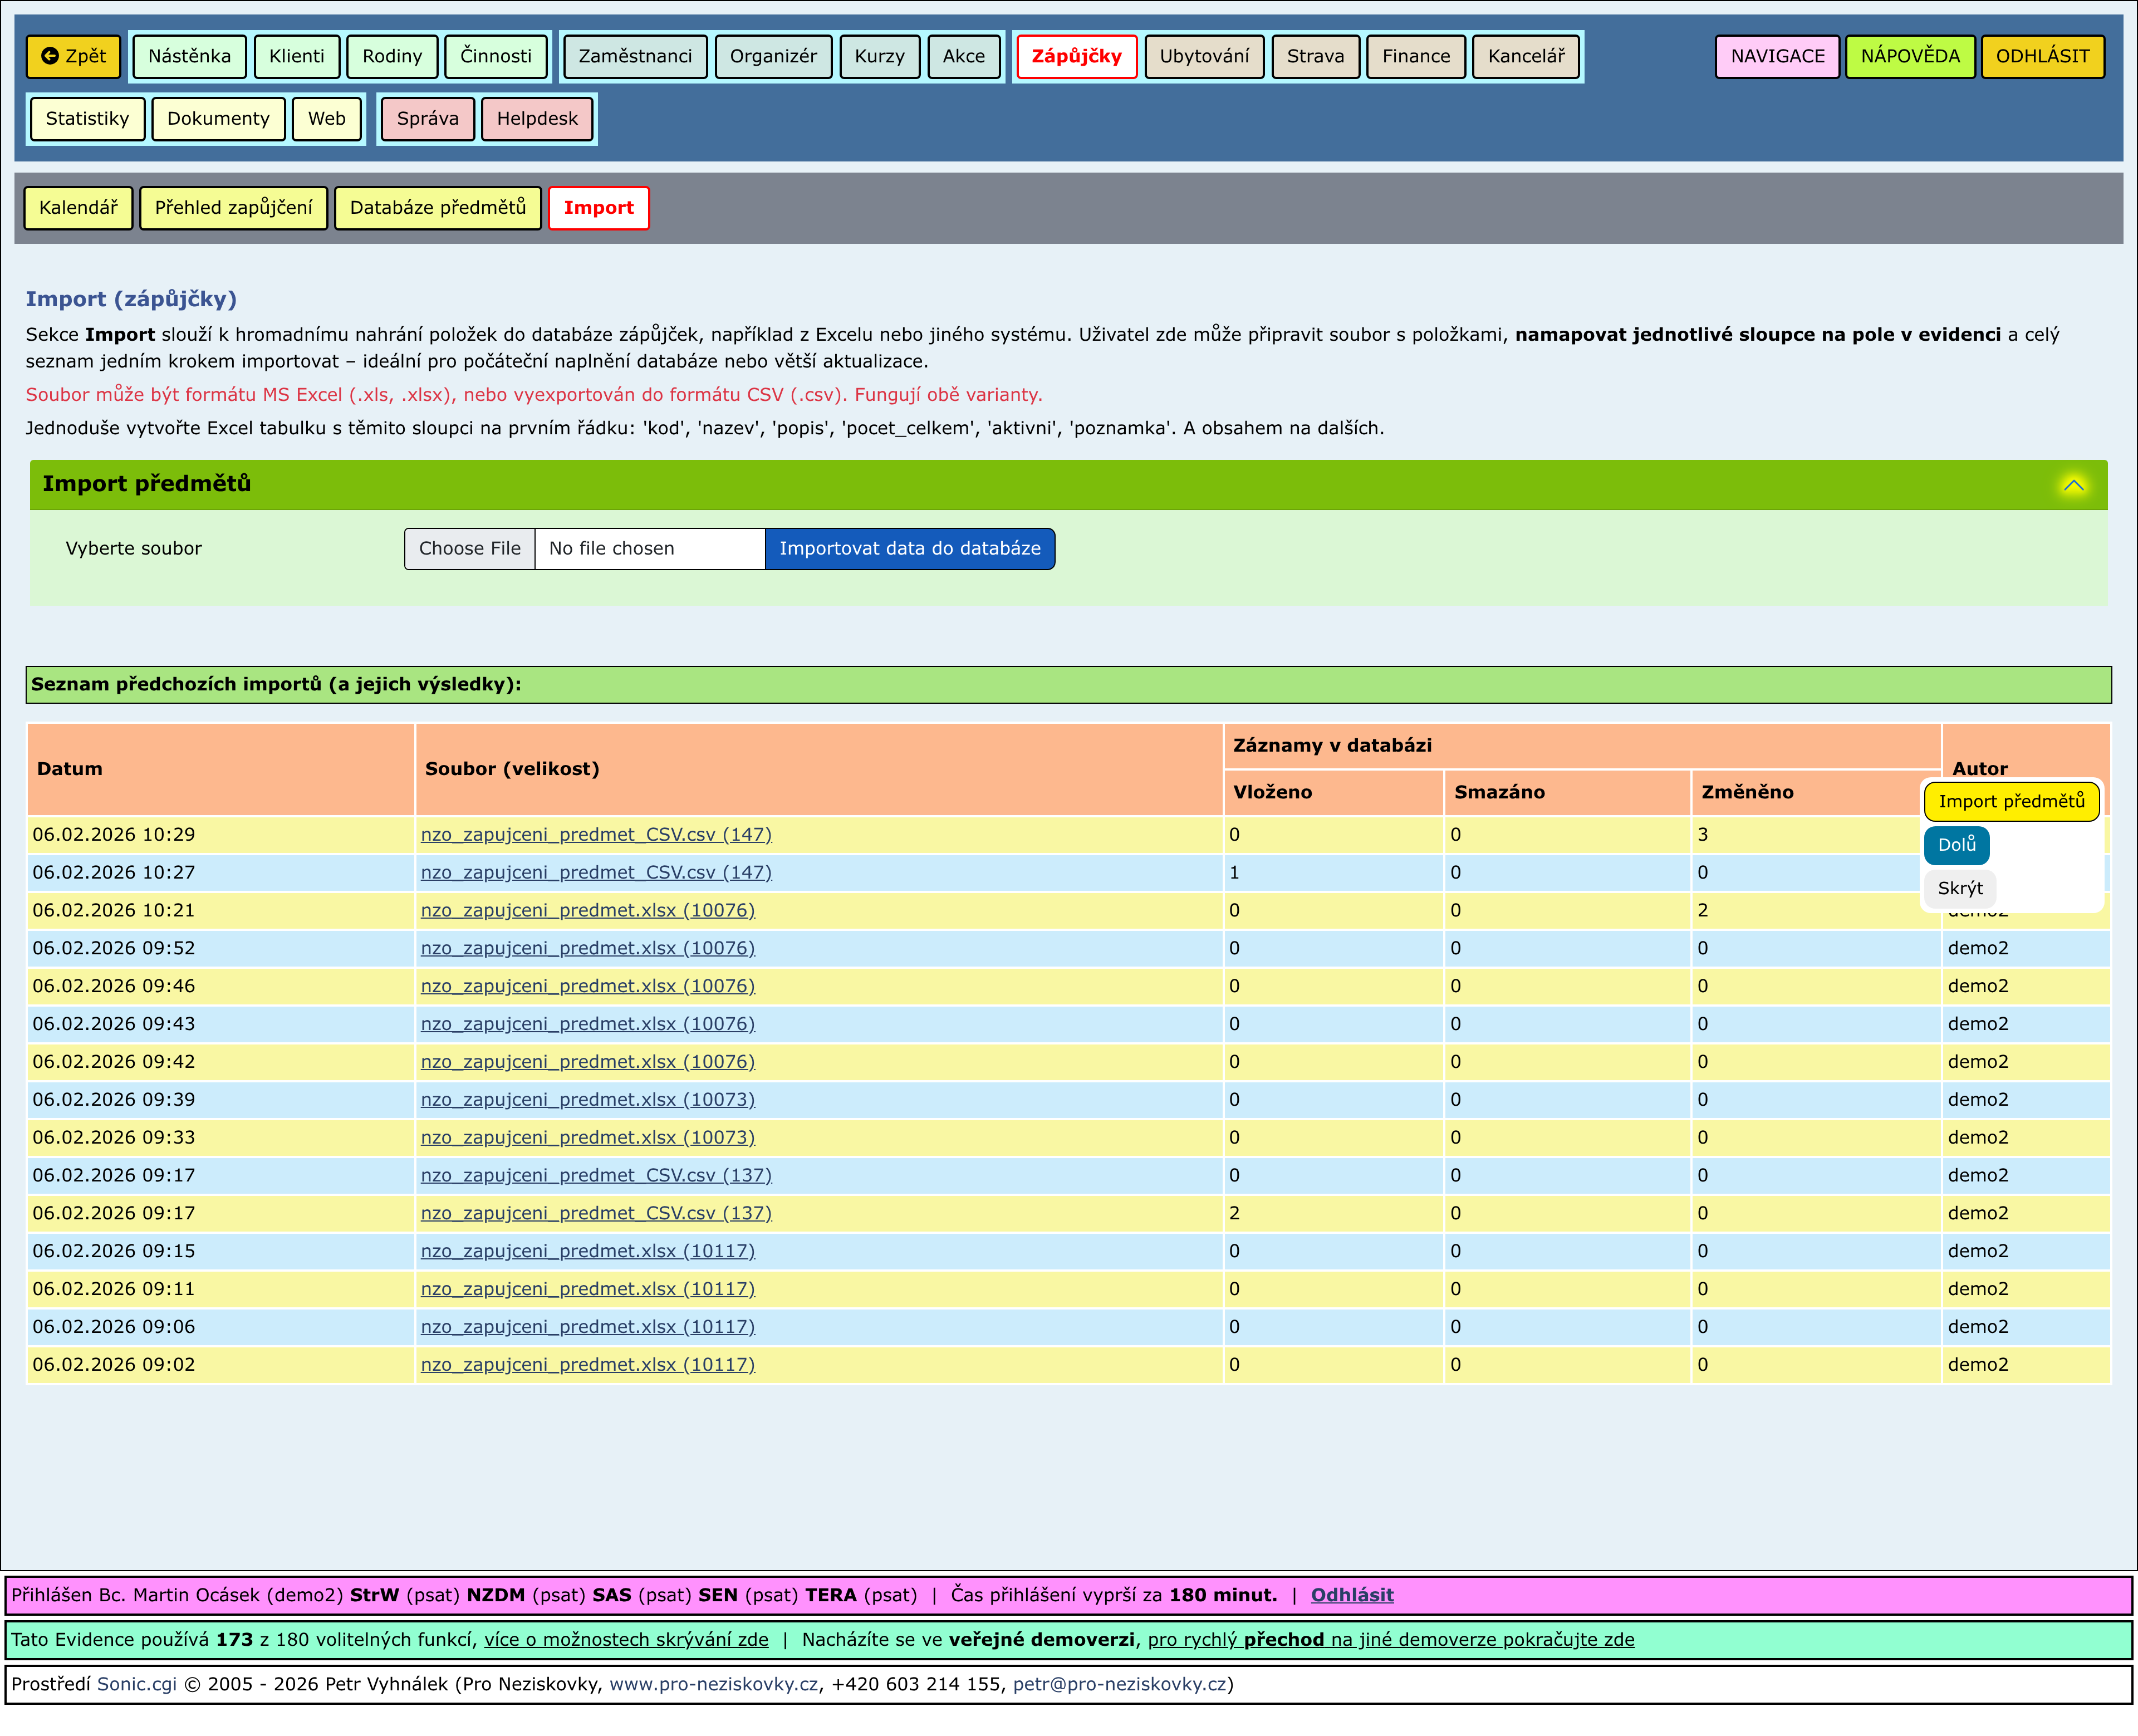Image resolution: width=2138 pixels, height=1736 pixels.
Task: Click Importovat data do databáze button
Action: pyautogui.click(x=909, y=548)
